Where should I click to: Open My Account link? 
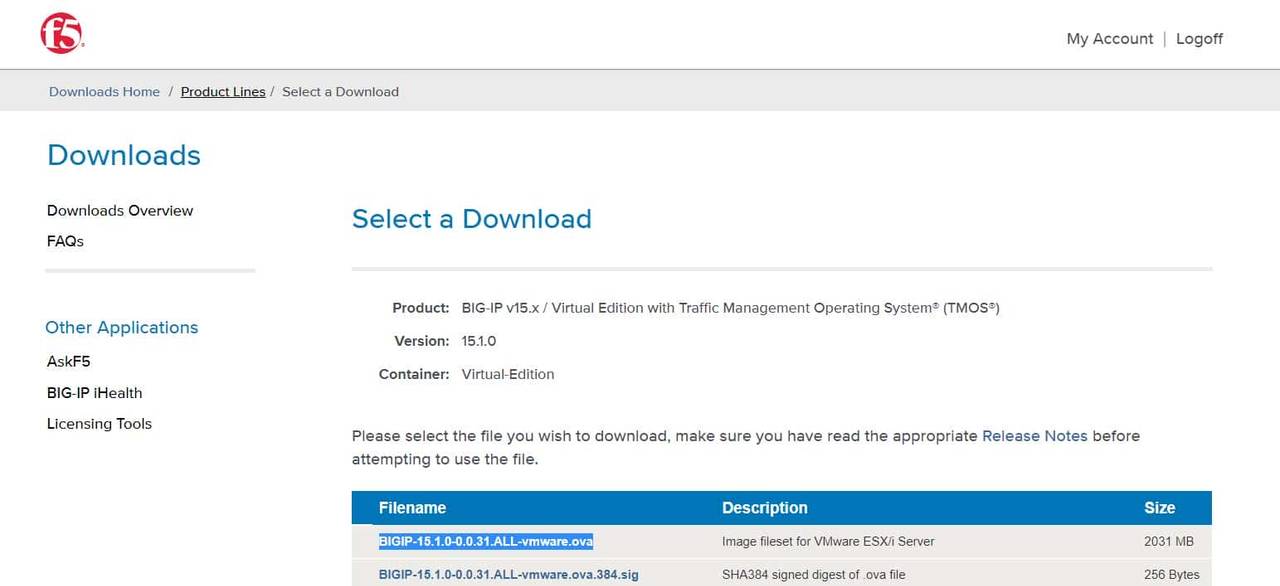coord(1110,39)
